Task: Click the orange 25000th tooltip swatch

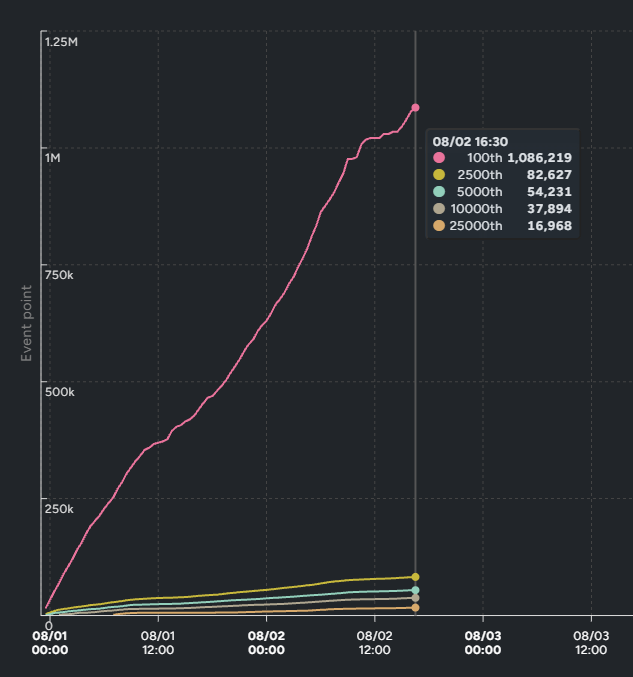Action: tap(439, 225)
